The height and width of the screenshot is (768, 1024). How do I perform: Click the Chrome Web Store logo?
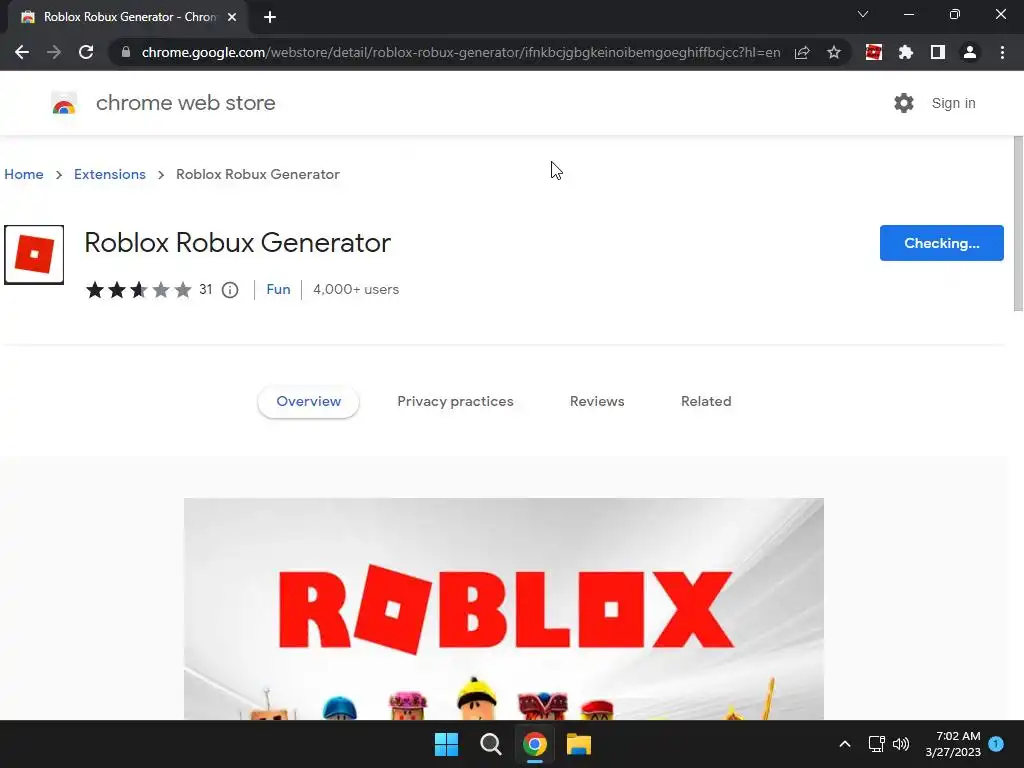(x=64, y=103)
